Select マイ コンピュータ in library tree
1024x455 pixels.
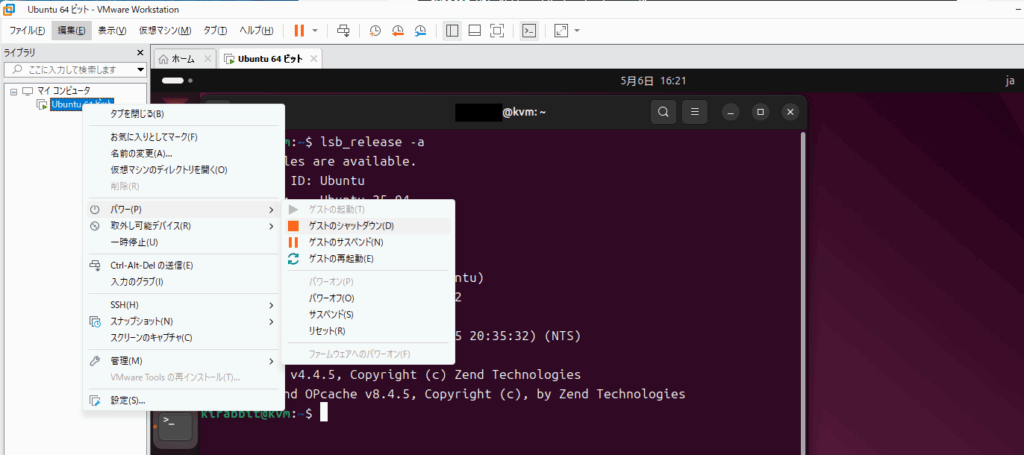coord(64,91)
